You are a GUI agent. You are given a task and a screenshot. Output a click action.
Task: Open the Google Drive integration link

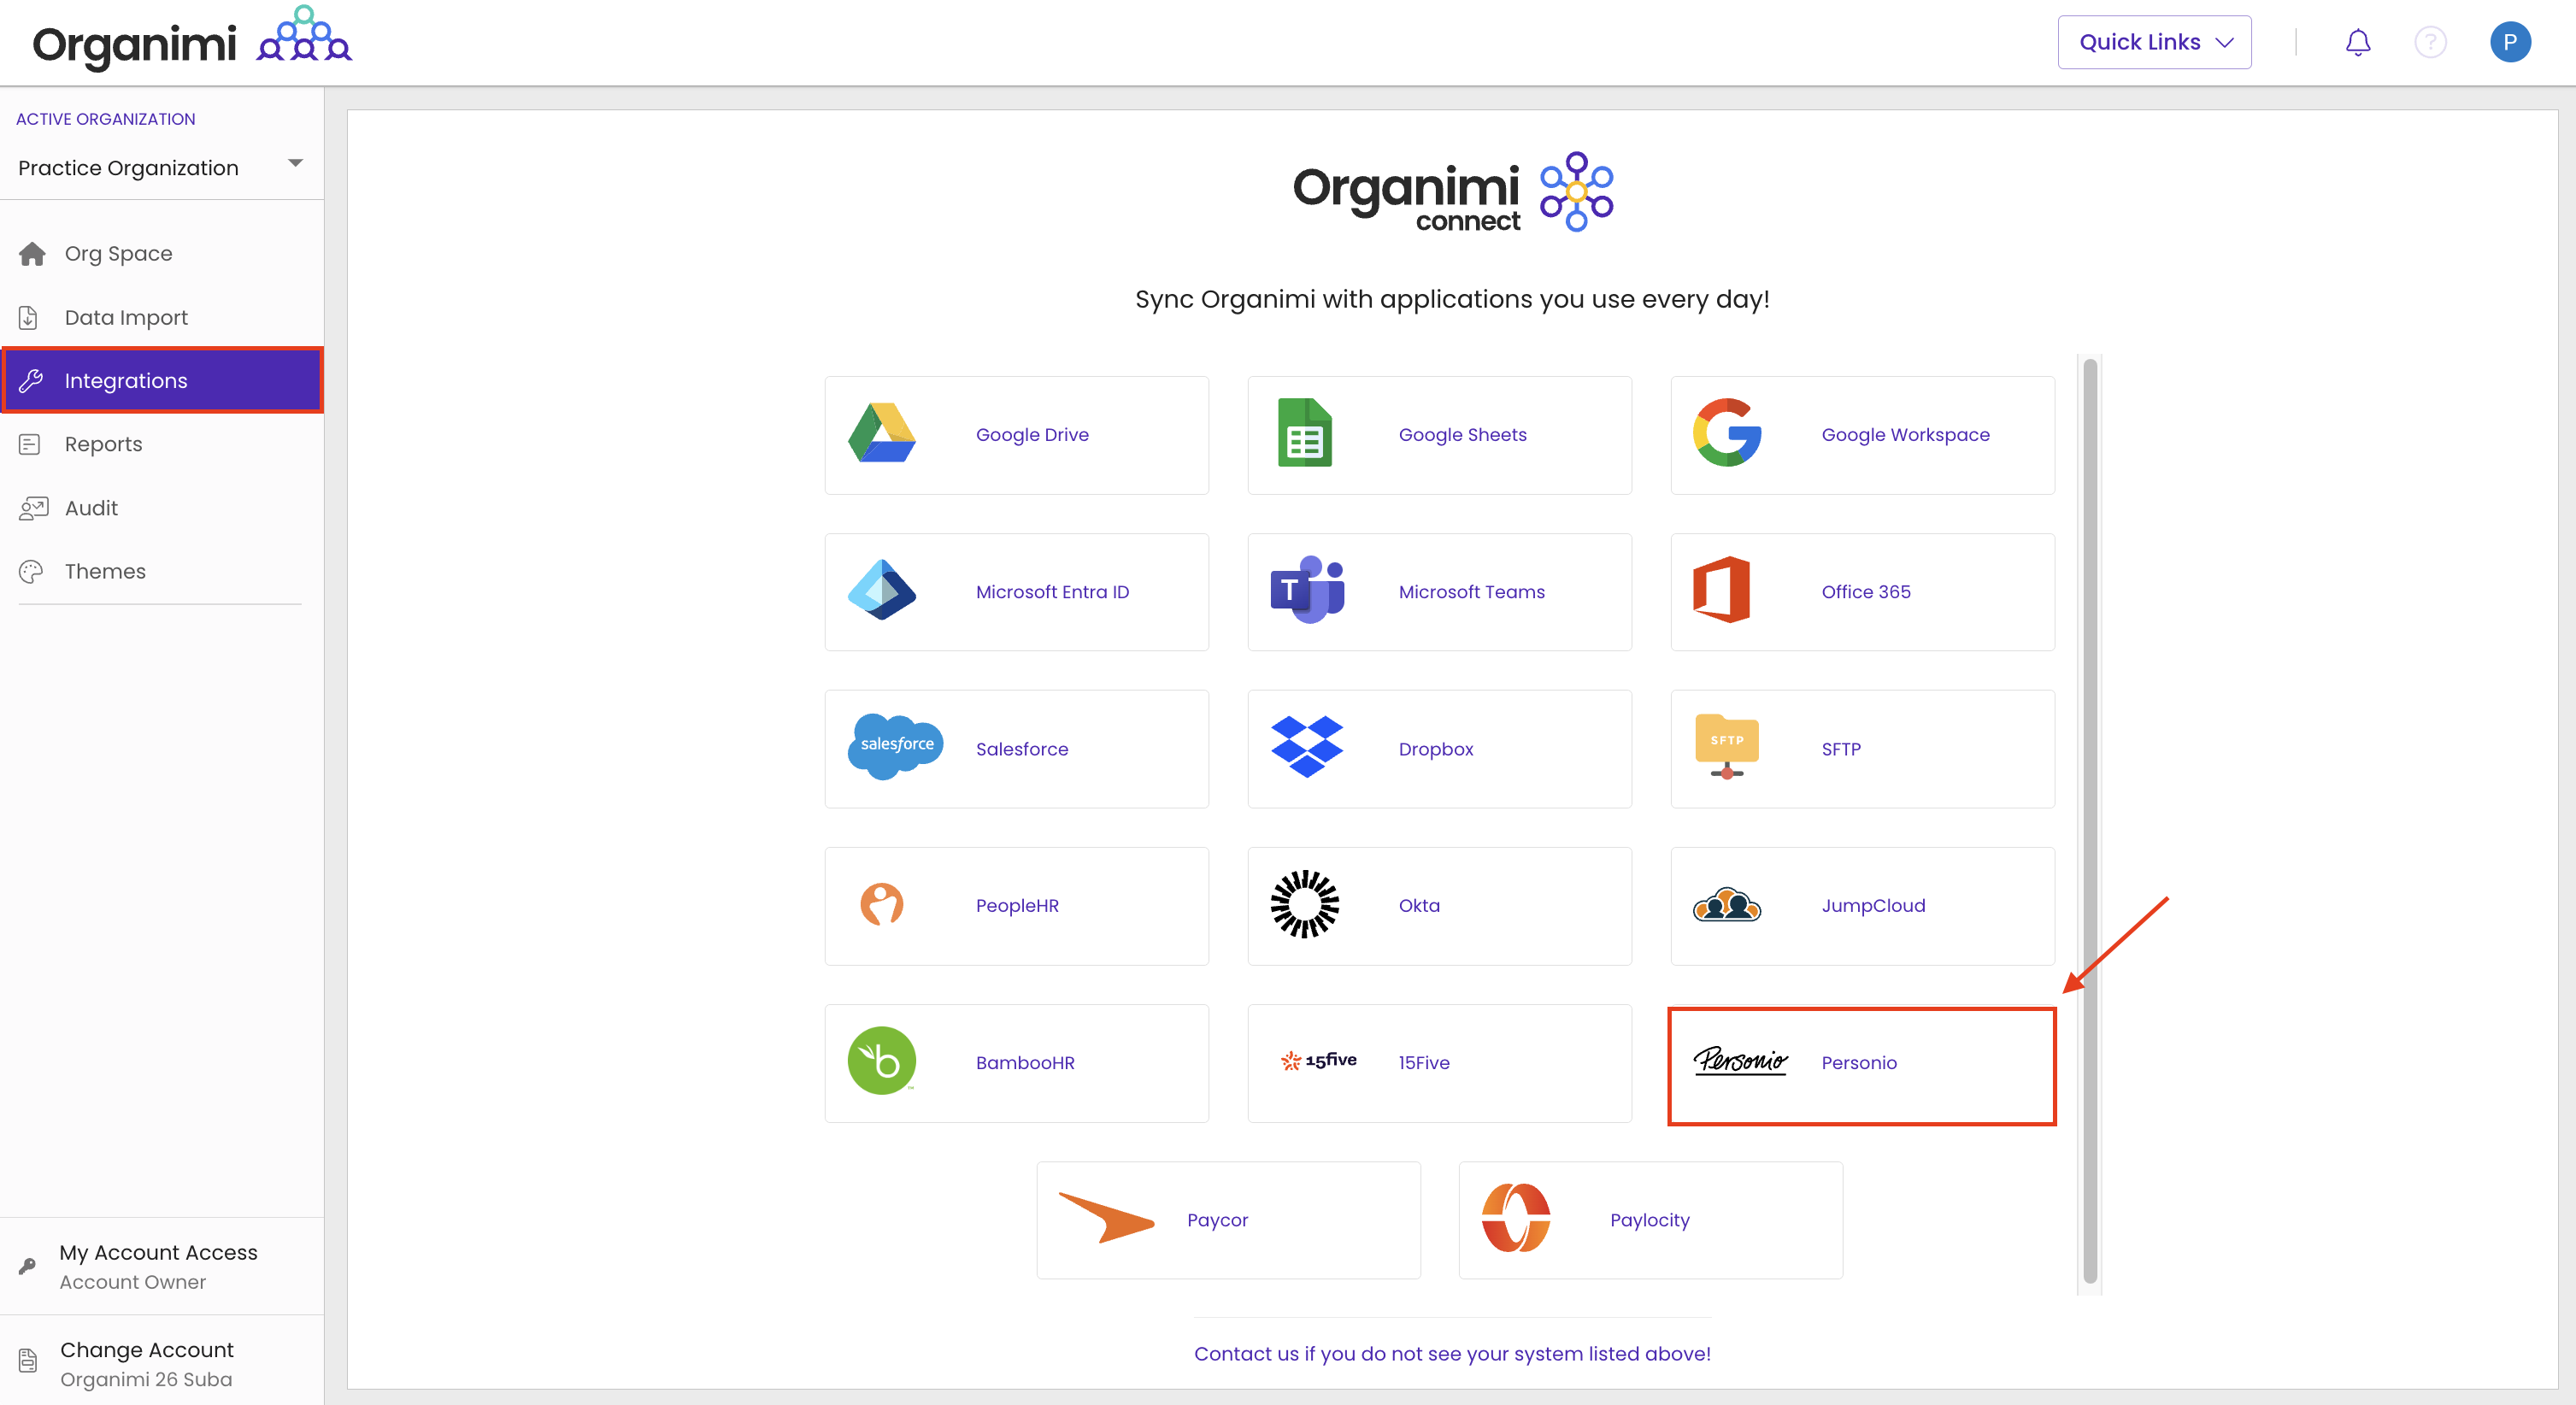coord(1032,434)
